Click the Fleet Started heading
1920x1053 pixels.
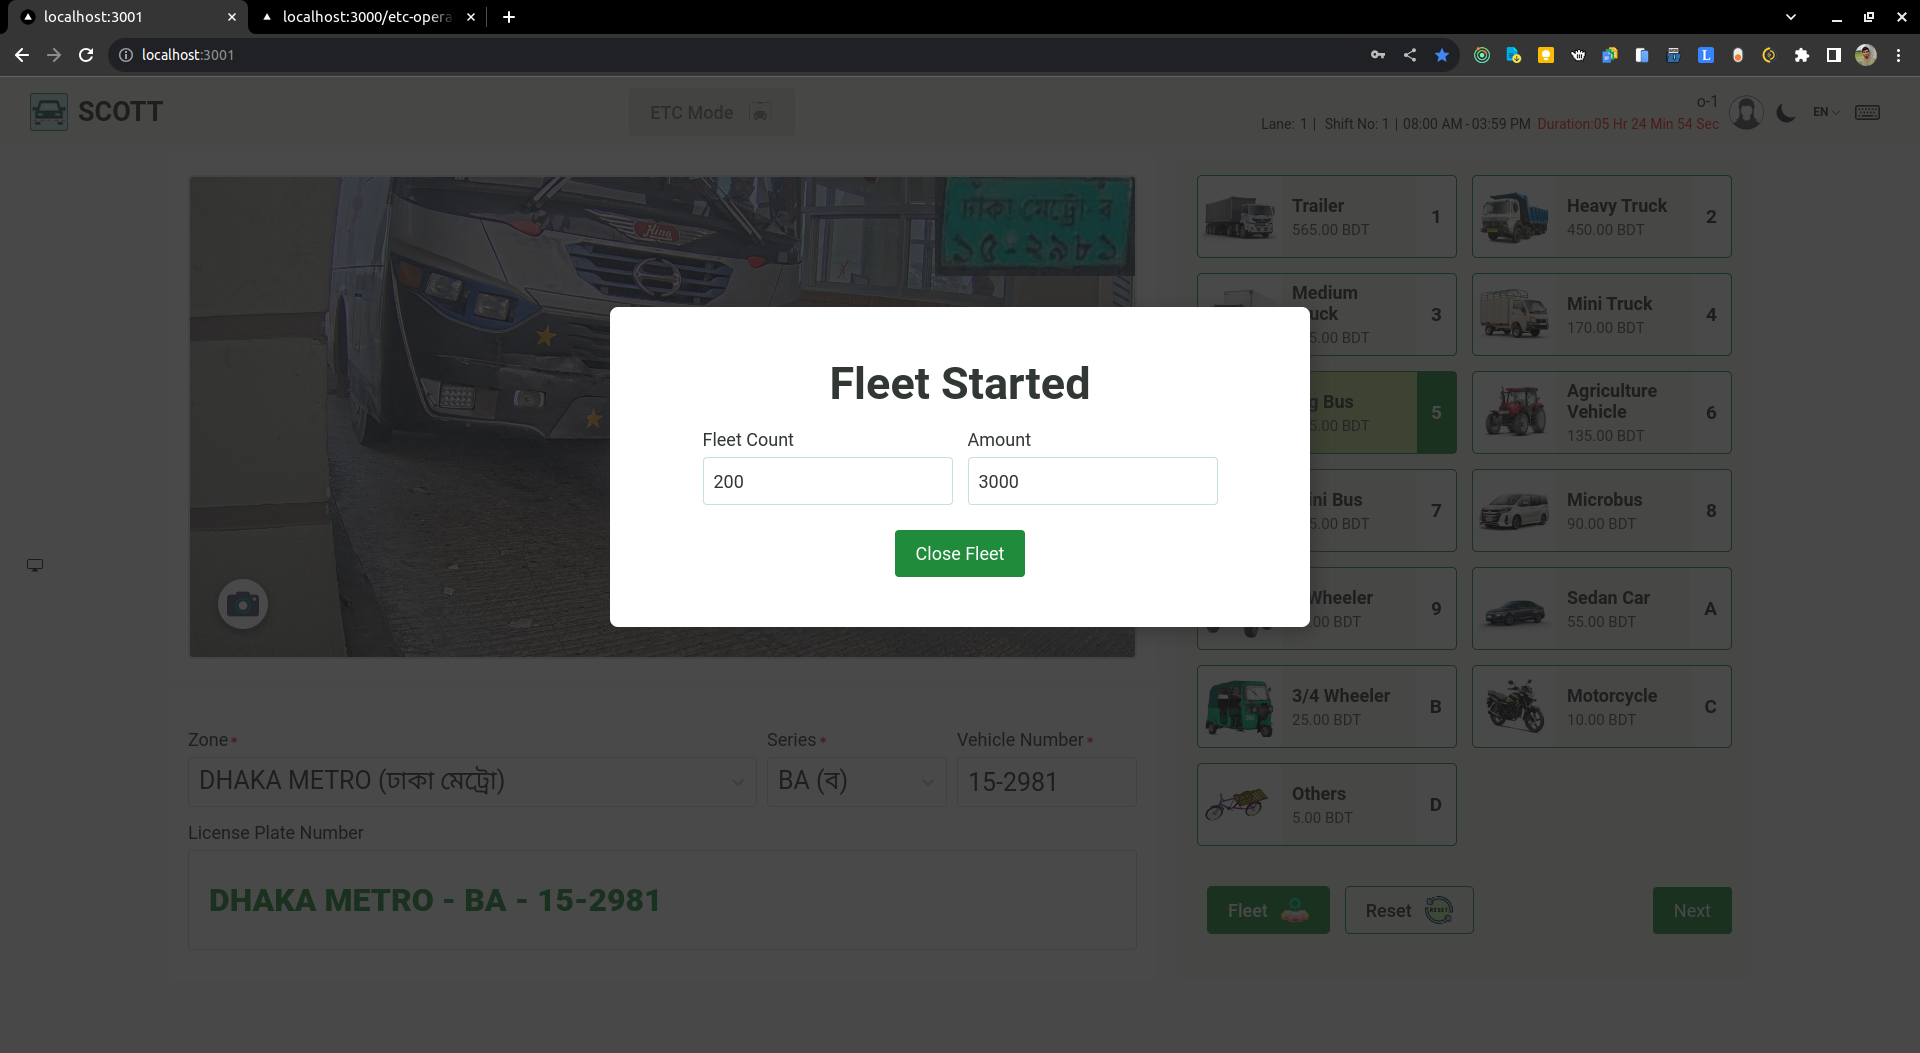[x=959, y=383]
